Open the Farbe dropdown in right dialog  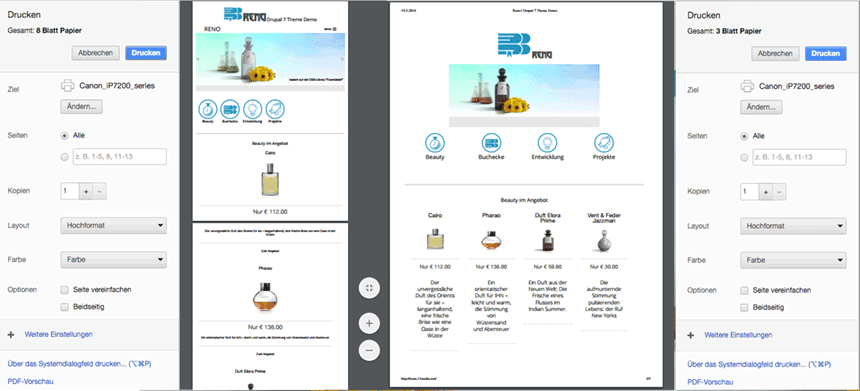pyautogui.click(x=793, y=260)
